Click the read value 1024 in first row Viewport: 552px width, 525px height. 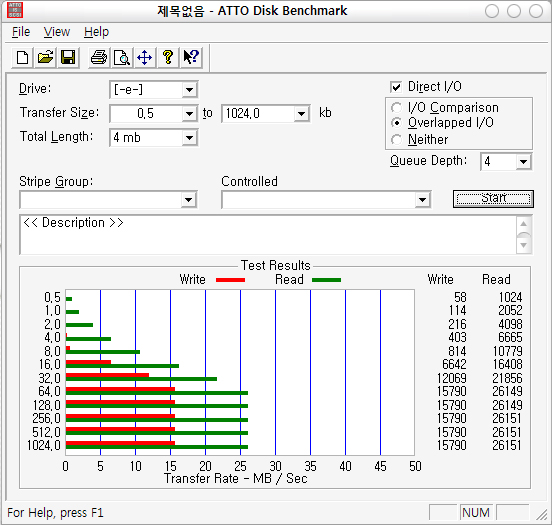click(510, 297)
